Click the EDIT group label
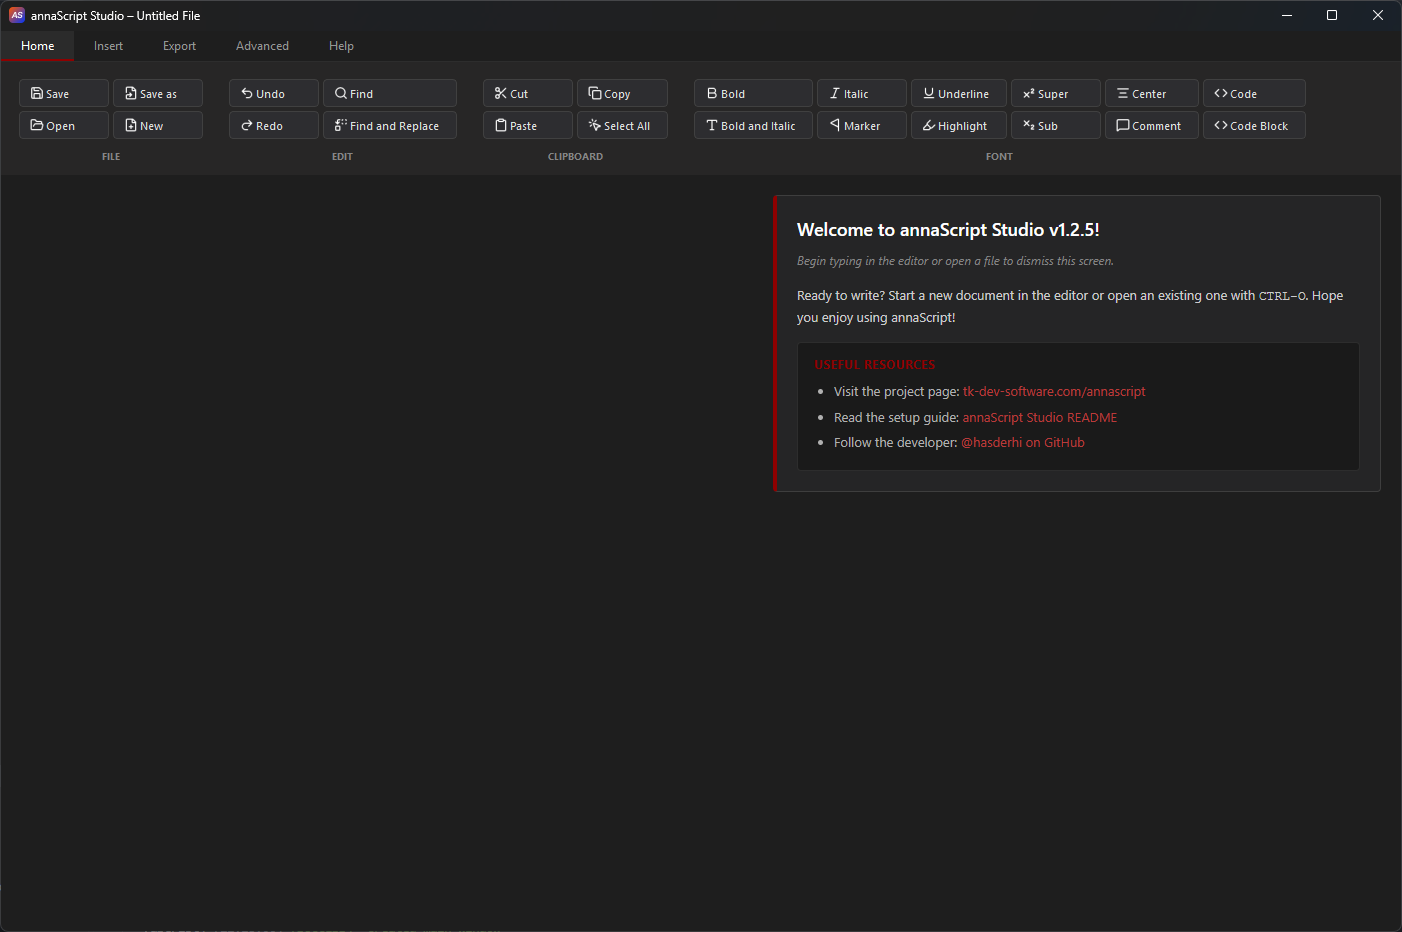The width and height of the screenshot is (1402, 932). click(342, 157)
